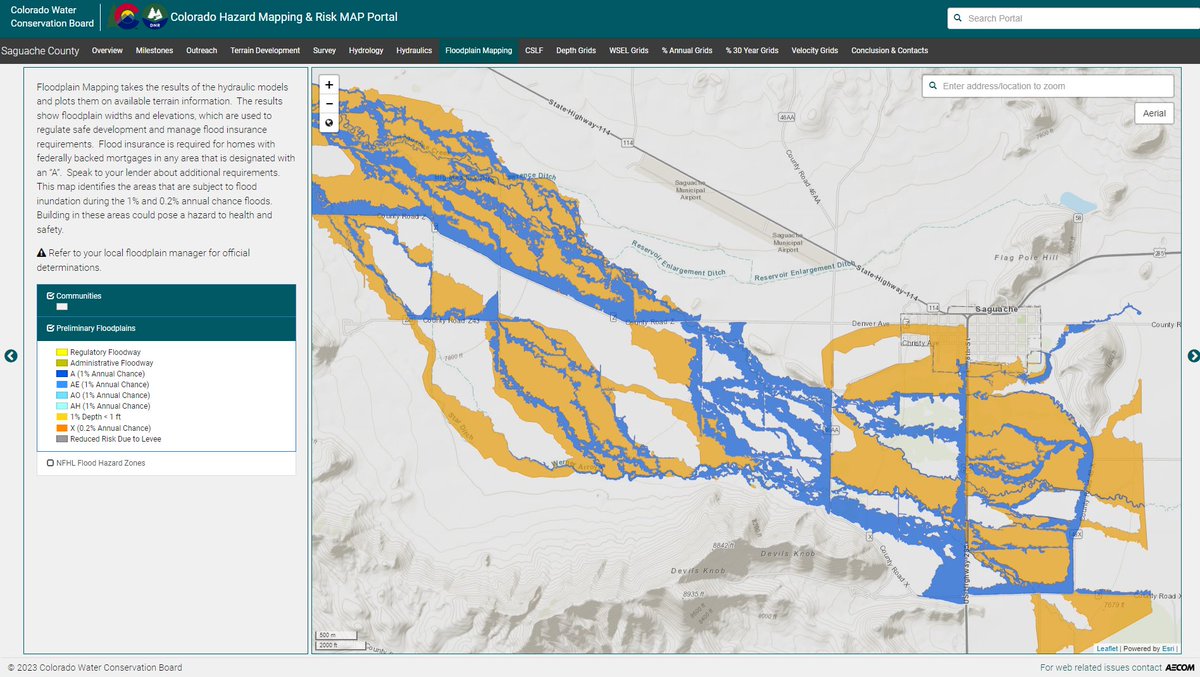Open the Leaflet attribution link
This screenshot has width=1200, height=677.
[x=1107, y=648]
